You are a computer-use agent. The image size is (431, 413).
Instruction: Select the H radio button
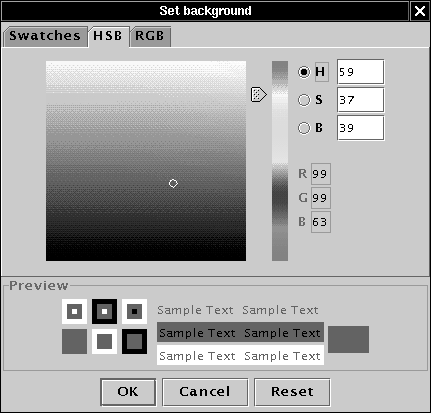point(304,72)
